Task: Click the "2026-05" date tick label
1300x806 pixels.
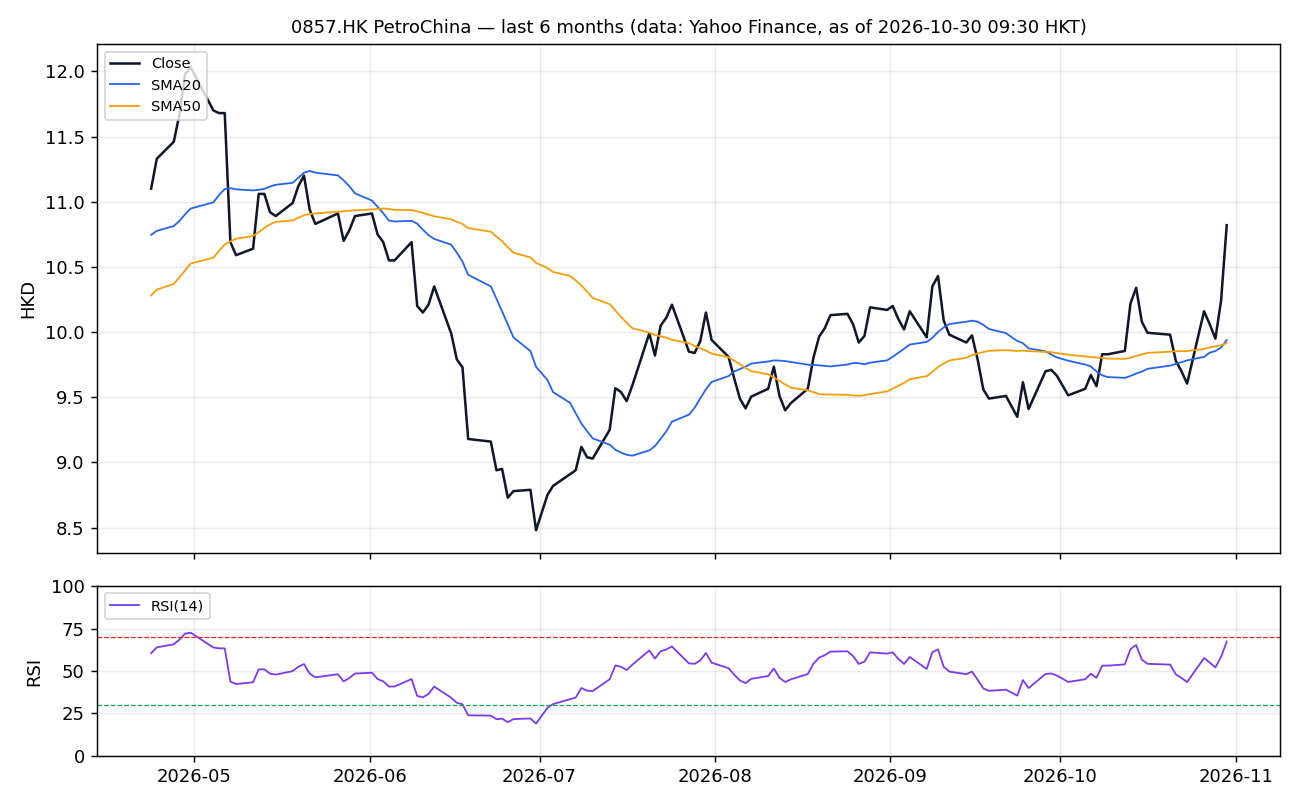Action: 194,777
